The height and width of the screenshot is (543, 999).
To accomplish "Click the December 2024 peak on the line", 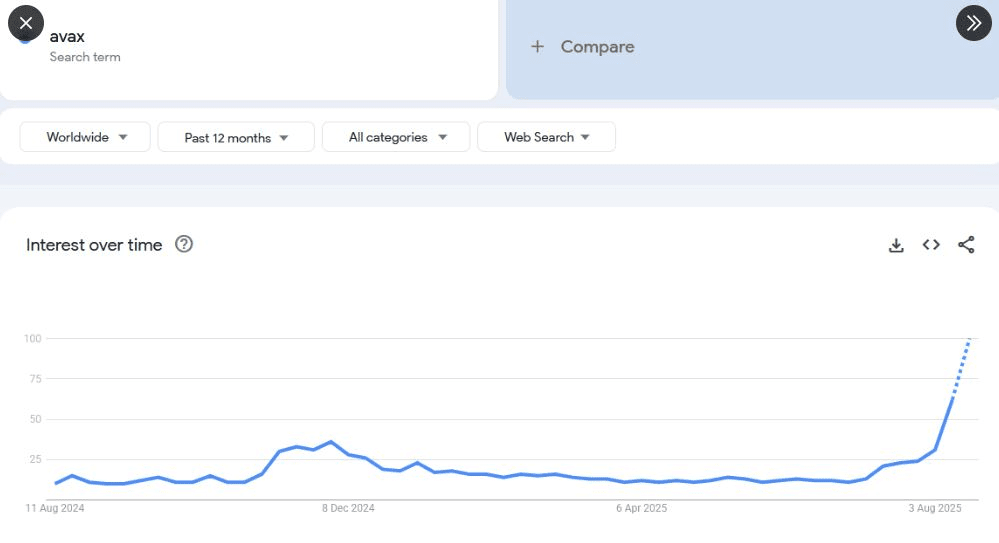I will 331,442.
